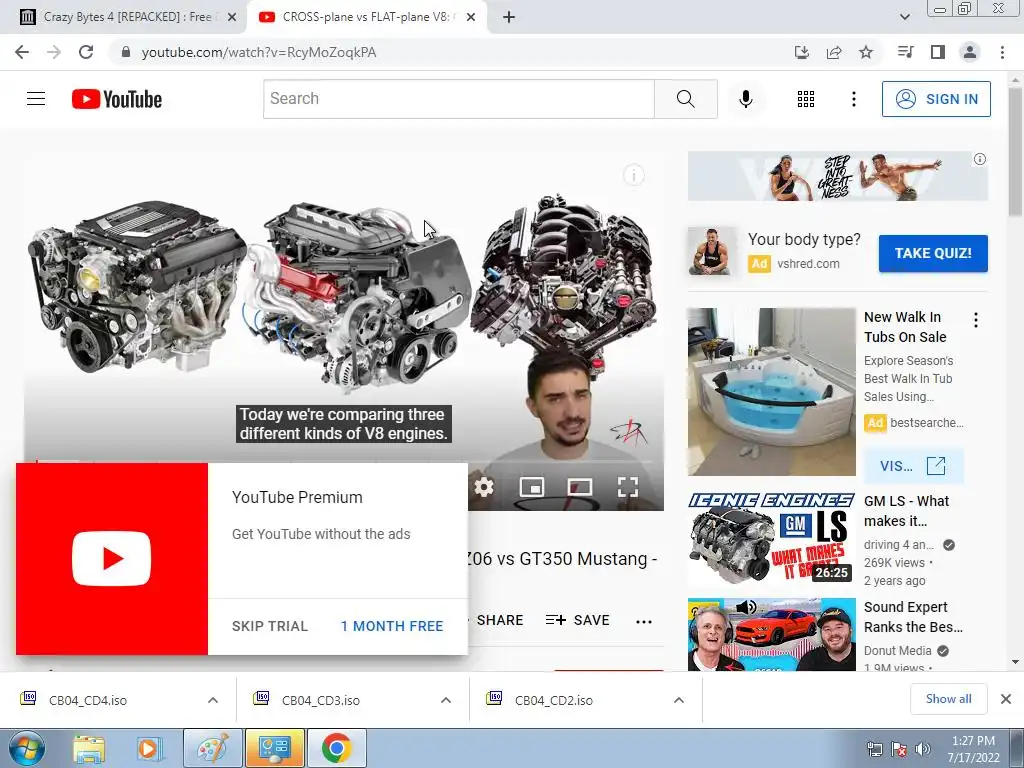Click the Donut Media channel name

(x=897, y=650)
